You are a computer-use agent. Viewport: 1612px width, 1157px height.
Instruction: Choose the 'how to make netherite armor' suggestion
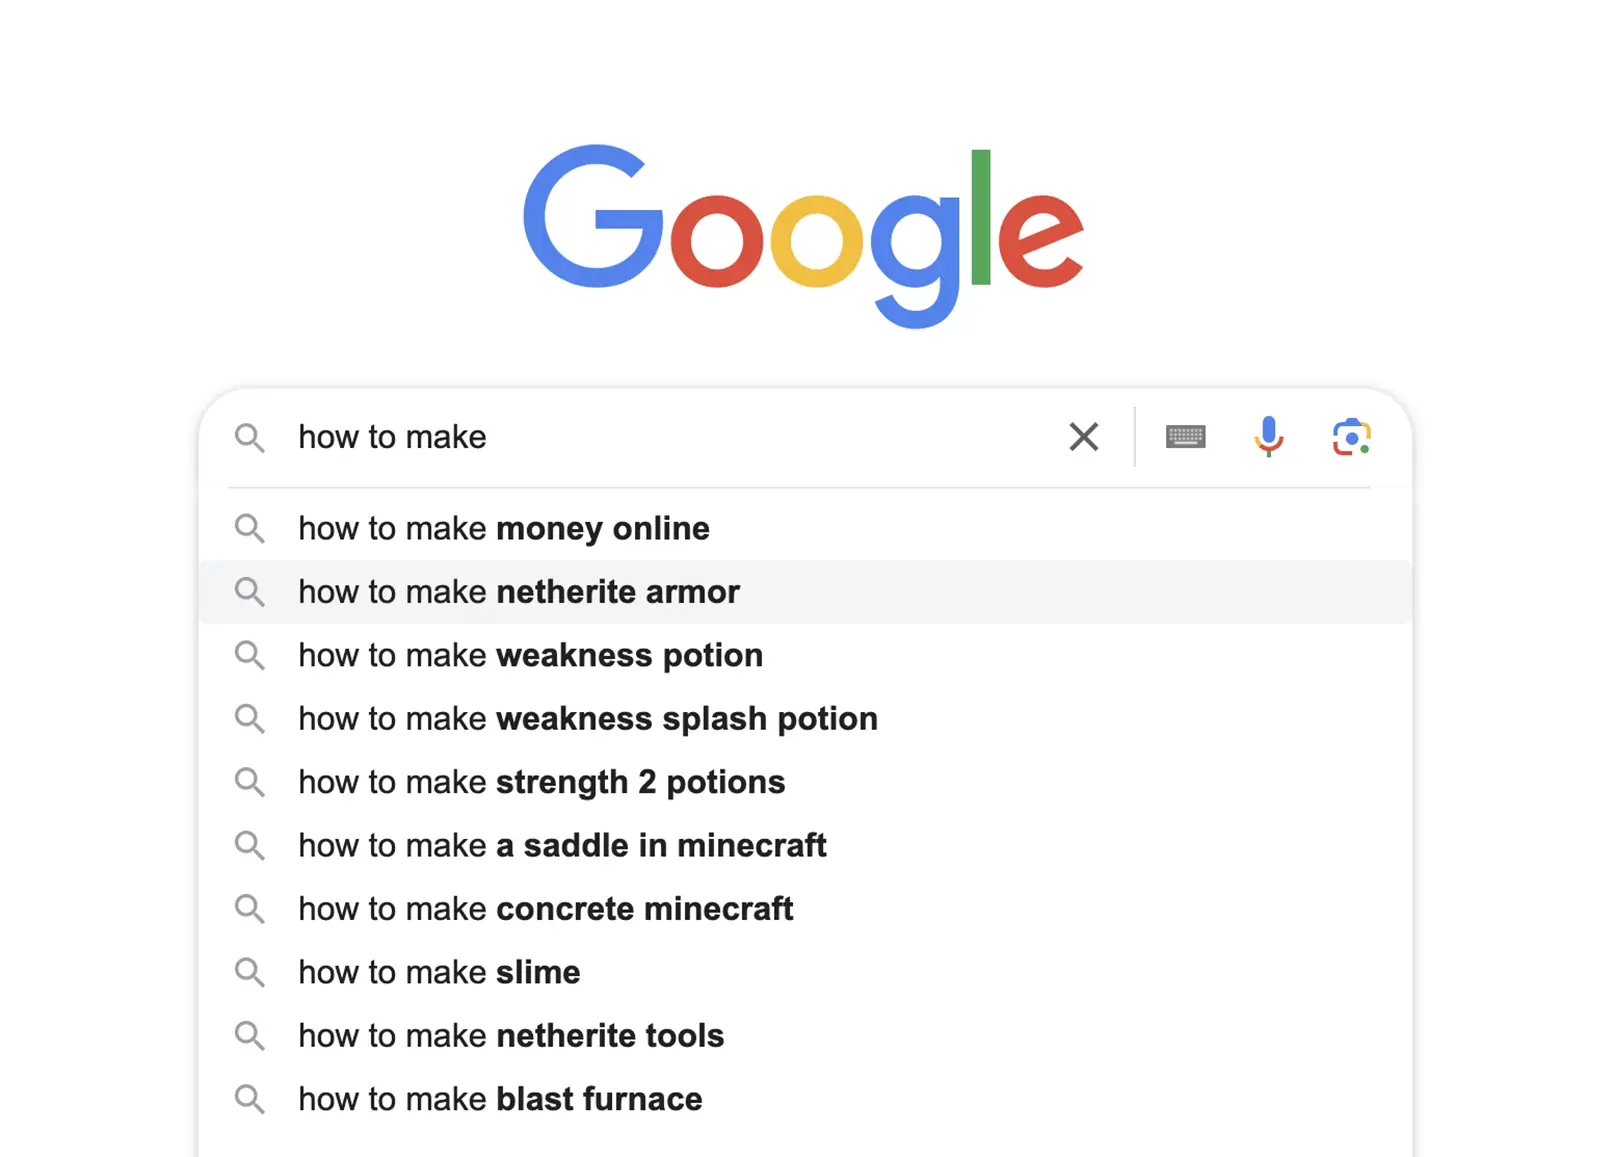coord(519,592)
